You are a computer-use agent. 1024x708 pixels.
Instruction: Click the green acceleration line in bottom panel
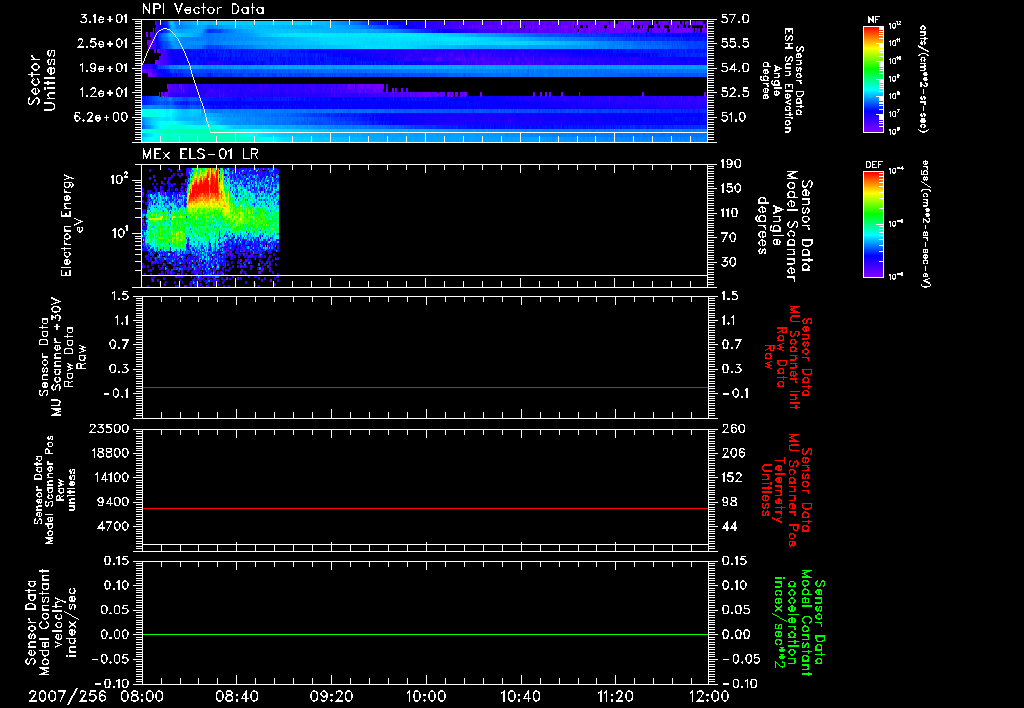tap(425, 635)
